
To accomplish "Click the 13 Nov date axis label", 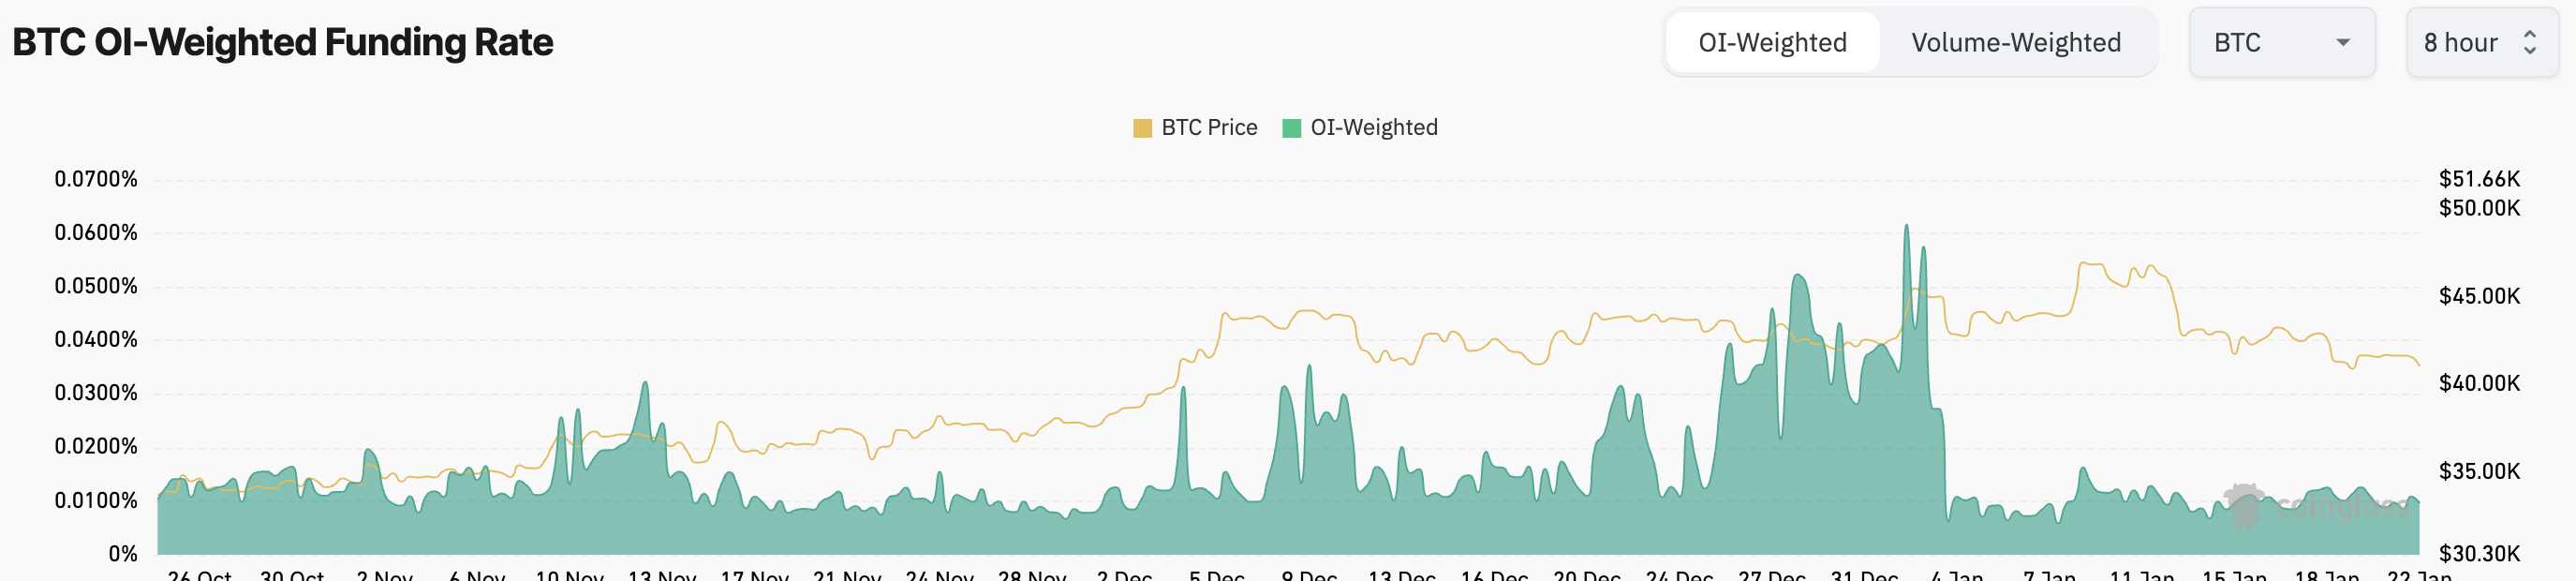I will click(x=662, y=575).
